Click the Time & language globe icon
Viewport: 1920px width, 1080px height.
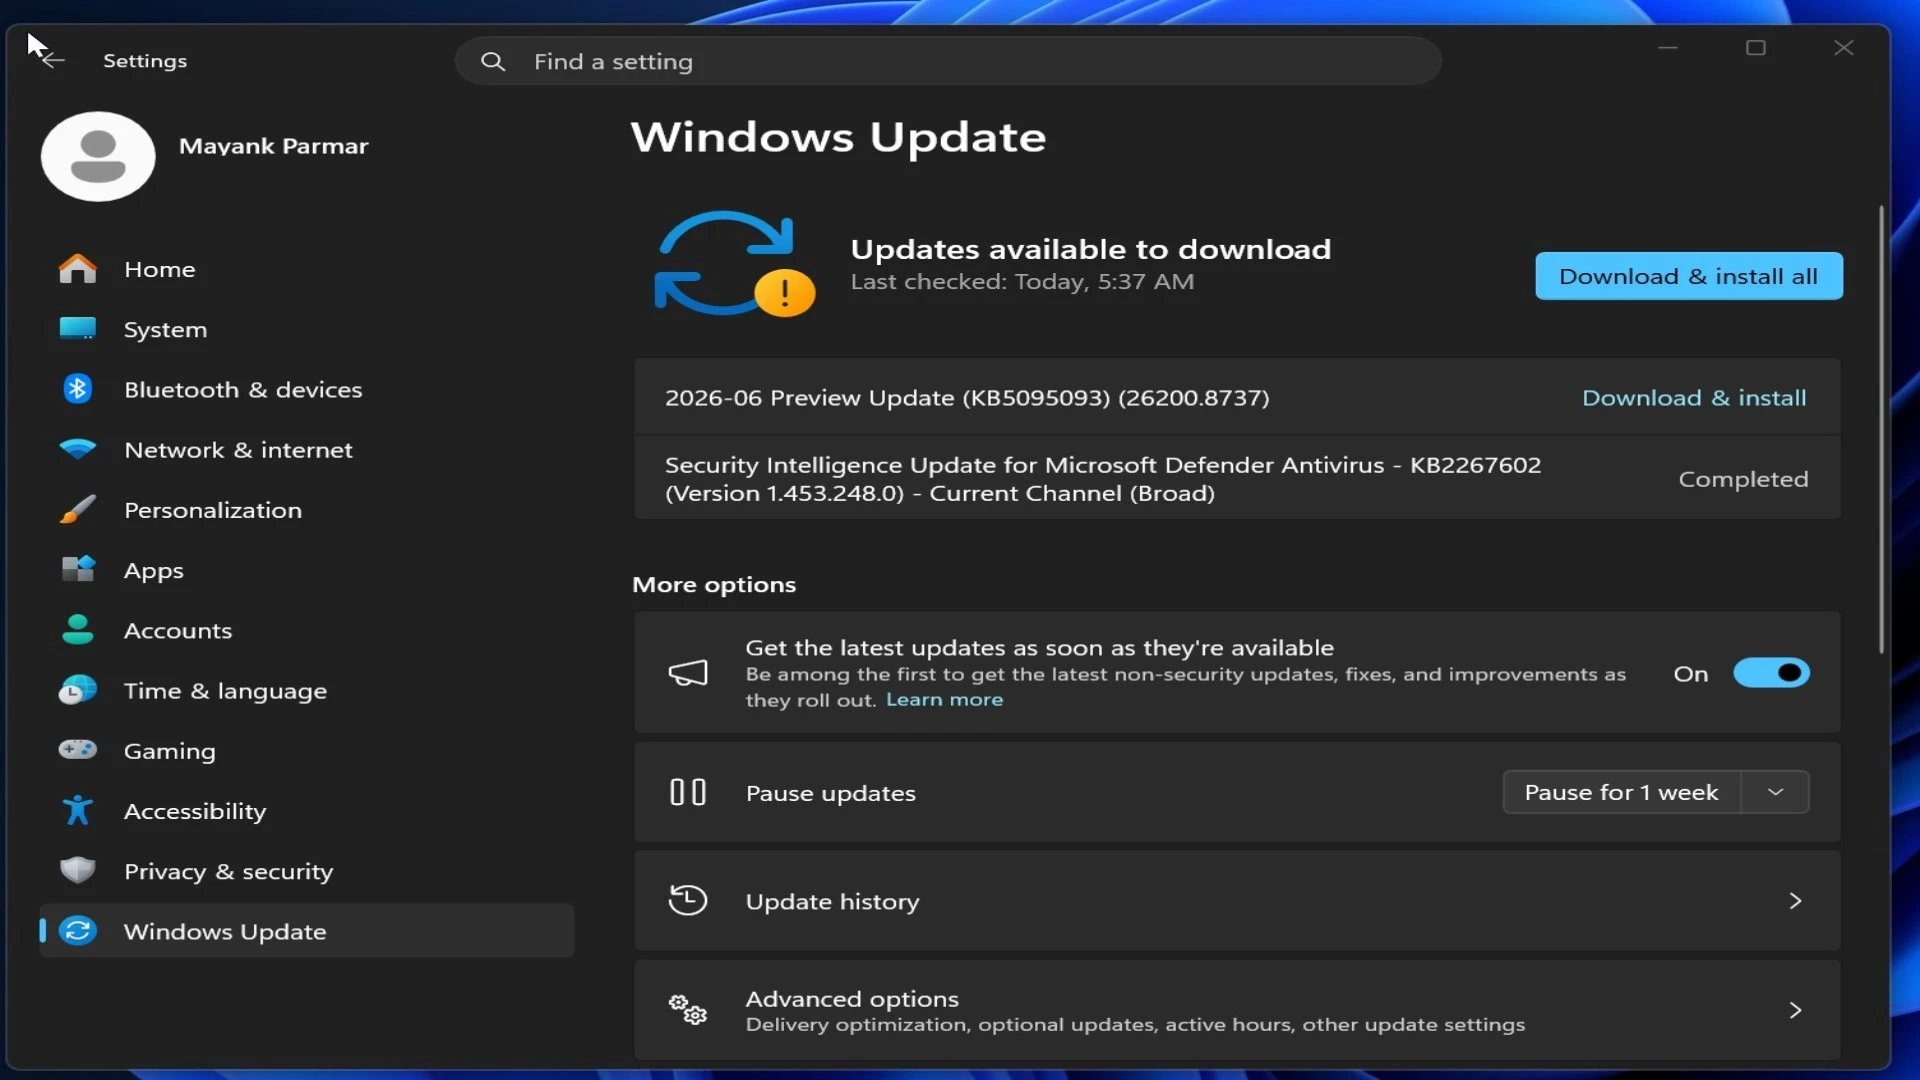(78, 690)
